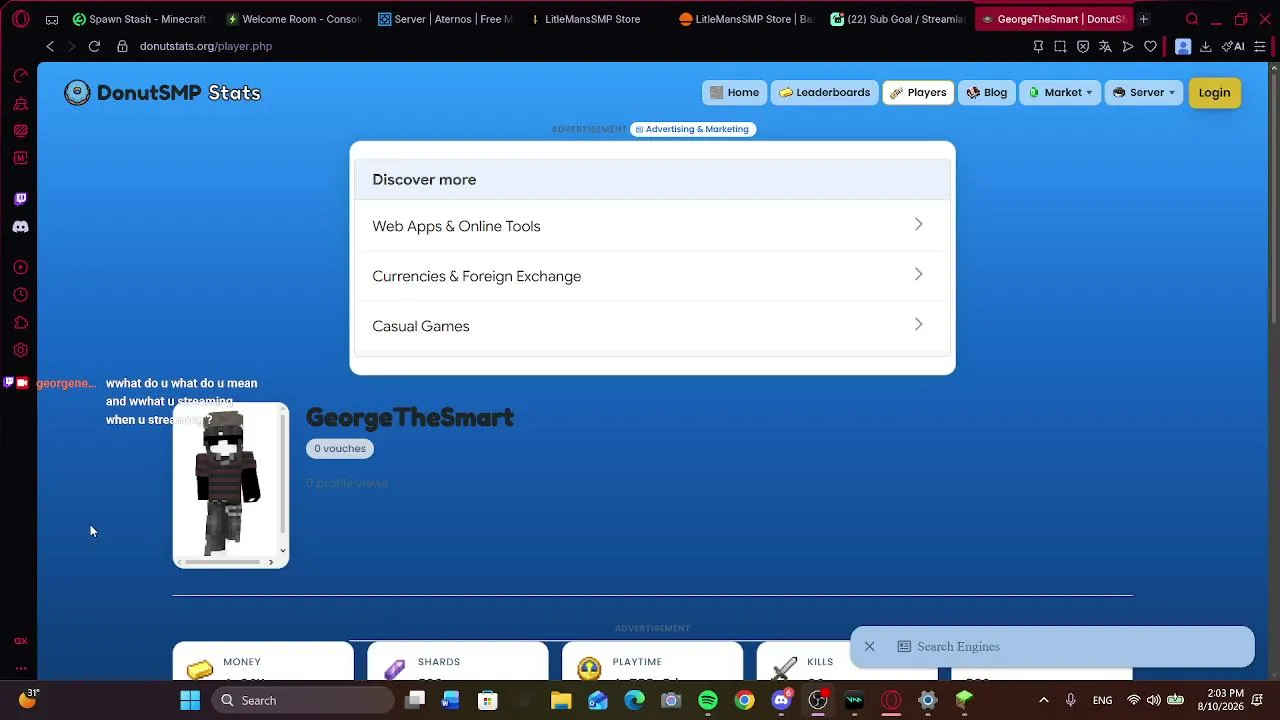The image size is (1280, 720).
Task: Close the Search Engines popup
Action: click(870, 647)
